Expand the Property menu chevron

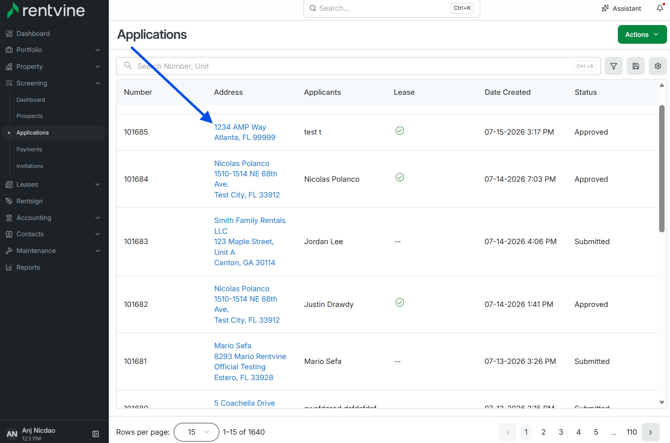pyautogui.click(x=97, y=67)
